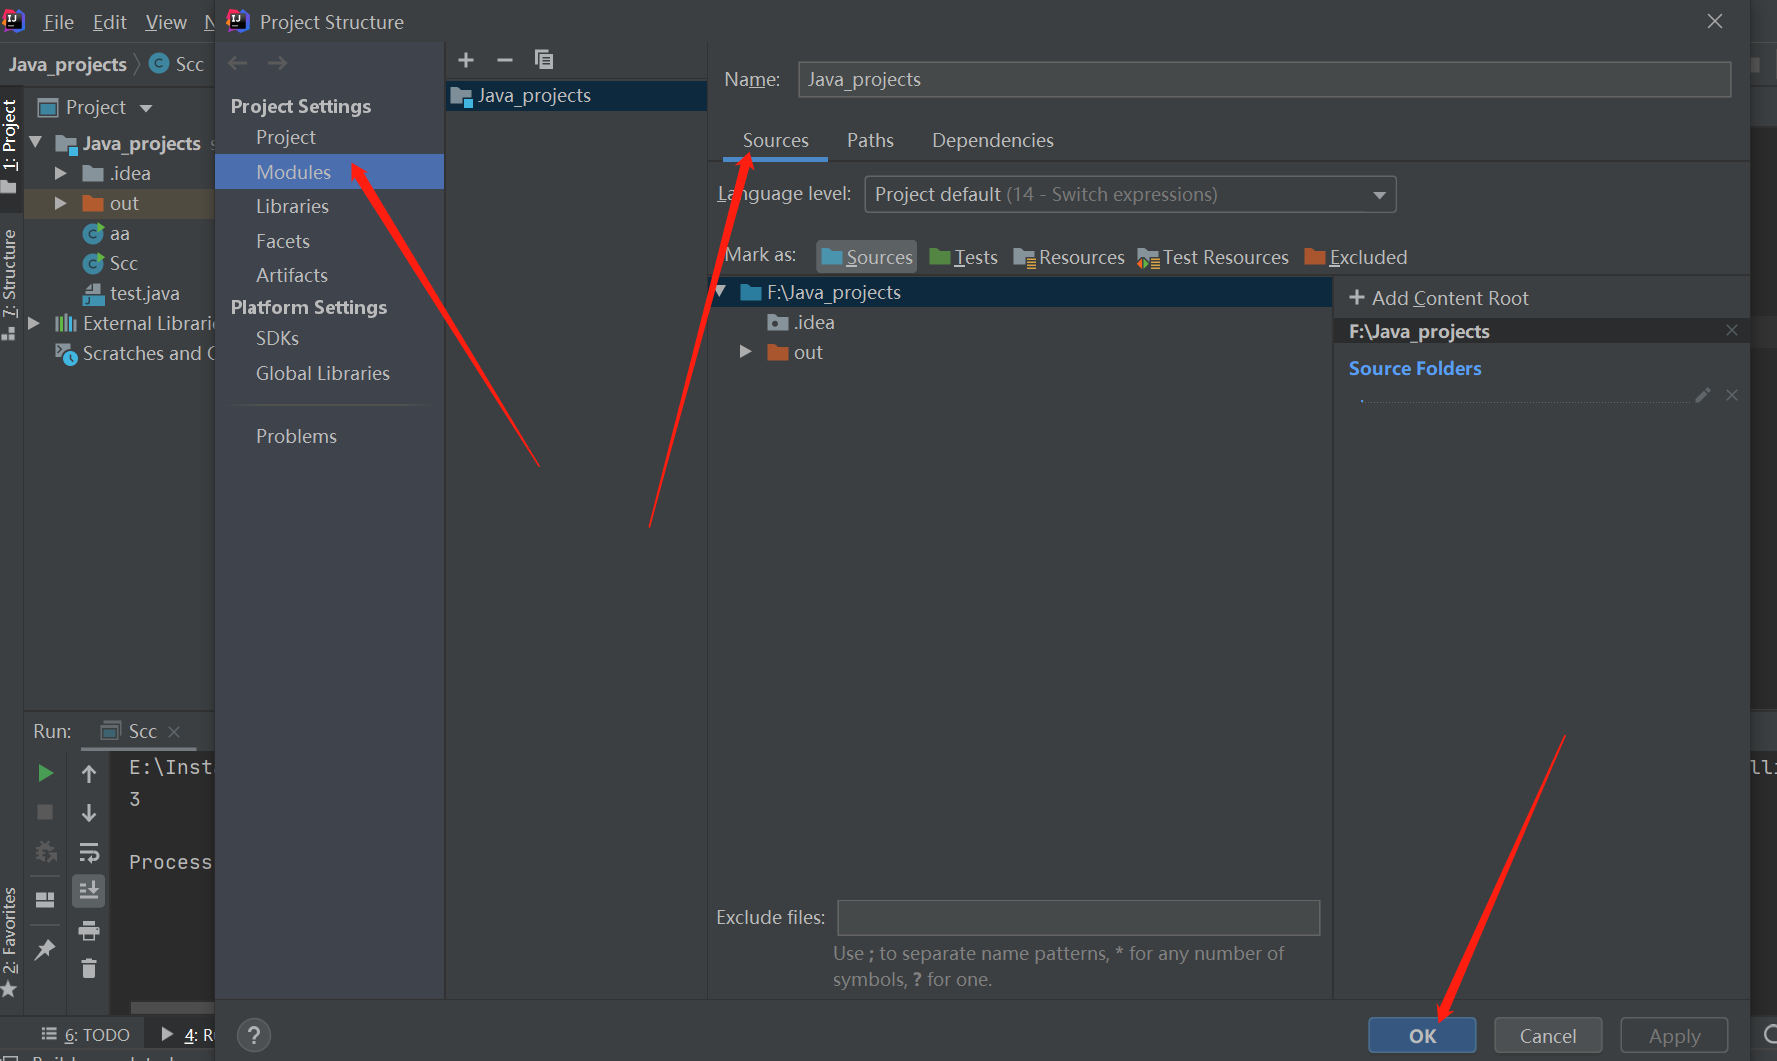1777x1061 pixels.
Task: Rerun the Scc program with the green play icon
Action: pyautogui.click(x=44, y=772)
